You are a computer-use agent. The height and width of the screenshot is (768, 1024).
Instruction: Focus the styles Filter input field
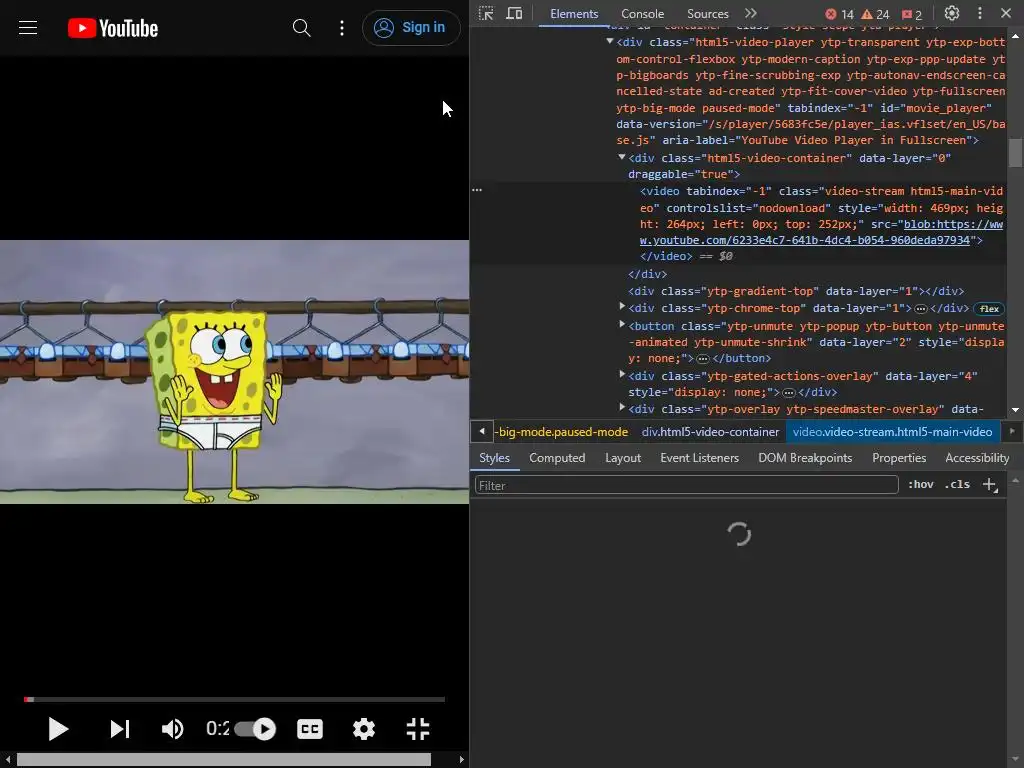click(x=686, y=485)
